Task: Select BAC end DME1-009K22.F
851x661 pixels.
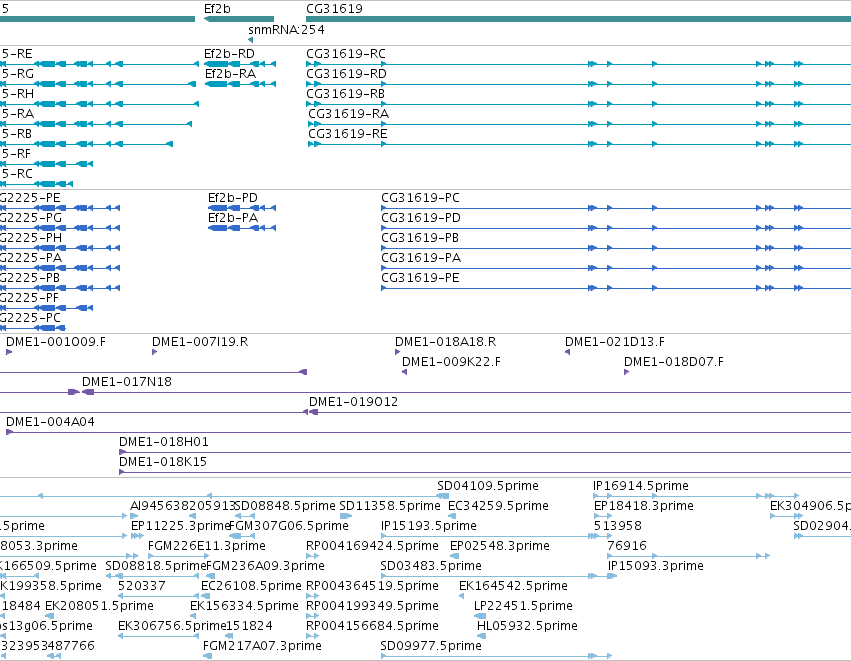Action: [451, 362]
